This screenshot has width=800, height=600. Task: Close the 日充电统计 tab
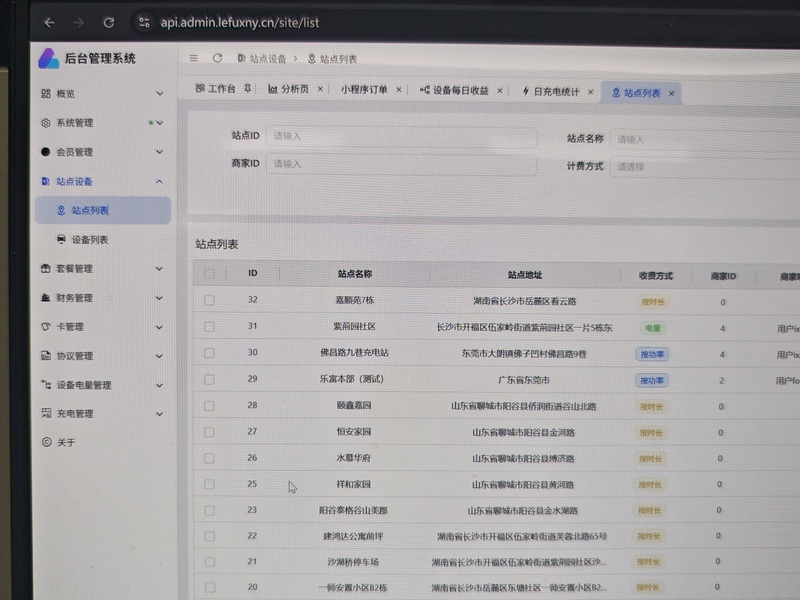pyautogui.click(x=590, y=92)
